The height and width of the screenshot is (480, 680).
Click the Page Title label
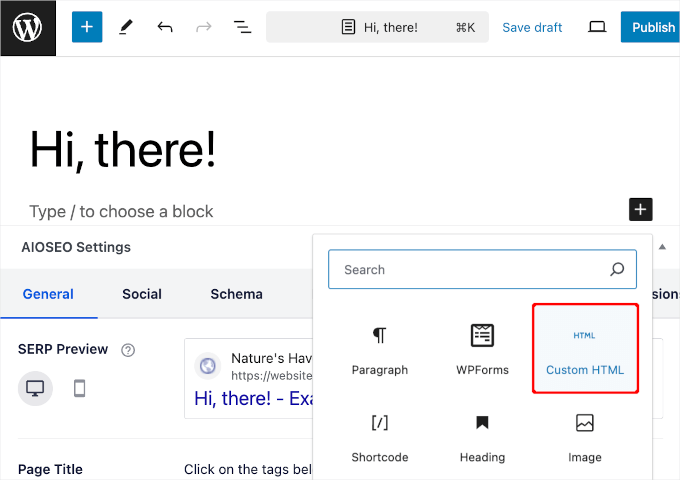pyautogui.click(x=50, y=469)
